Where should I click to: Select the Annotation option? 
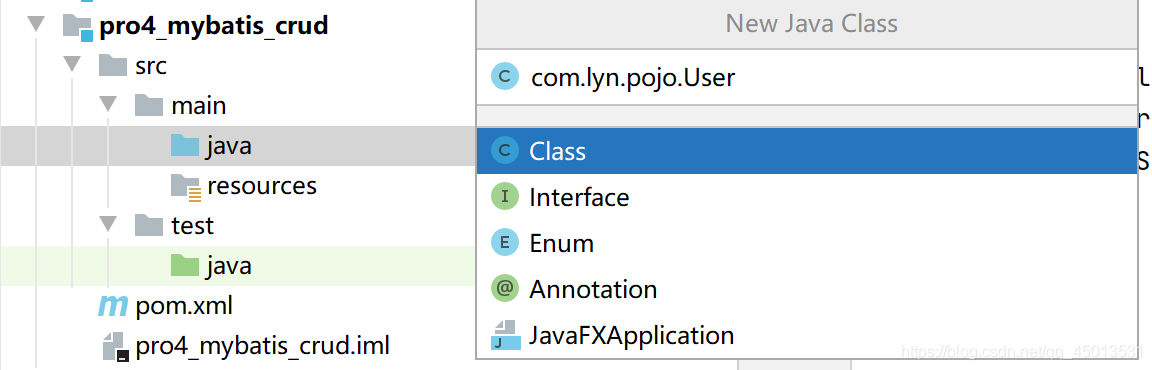pyautogui.click(x=807, y=289)
